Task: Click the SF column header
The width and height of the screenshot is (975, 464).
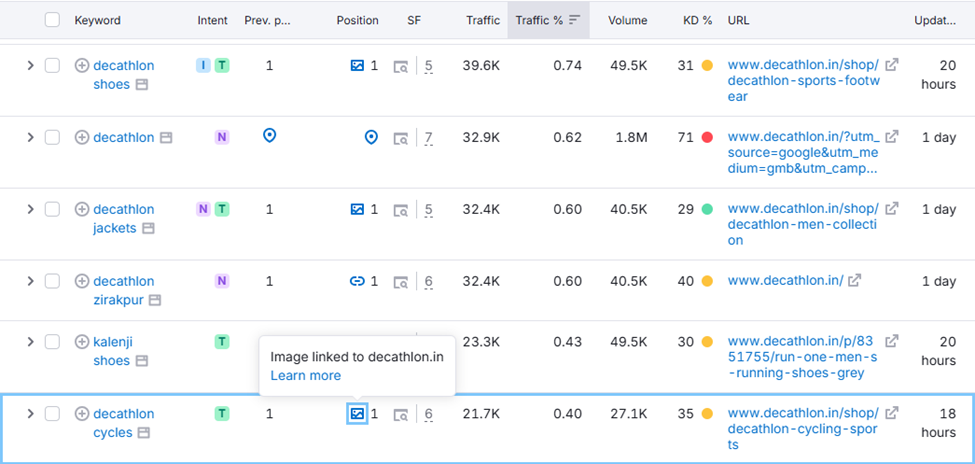Action: tap(414, 20)
